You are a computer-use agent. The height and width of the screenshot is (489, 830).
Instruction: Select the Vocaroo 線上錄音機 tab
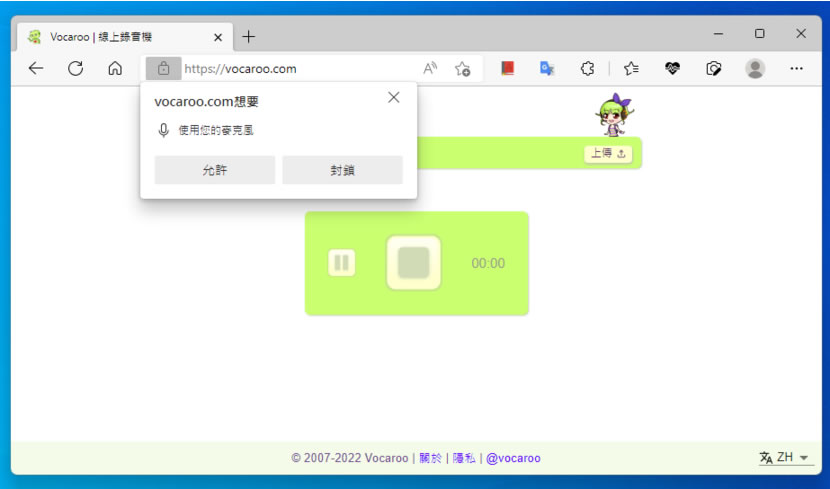click(x=124, y=37)
